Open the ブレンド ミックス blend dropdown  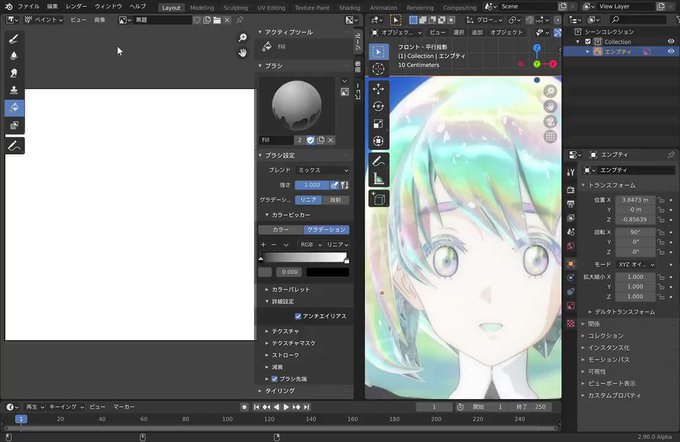click(x=323, y=170)
